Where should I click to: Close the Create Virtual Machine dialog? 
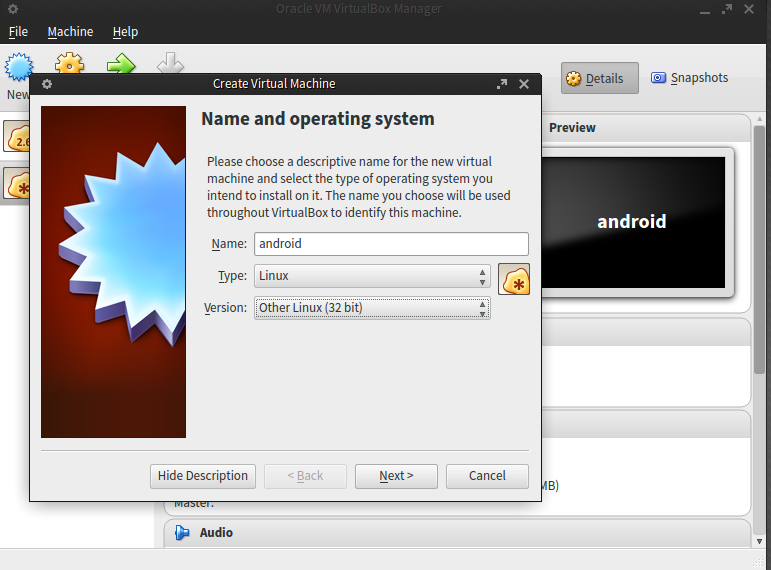(524, 84)
